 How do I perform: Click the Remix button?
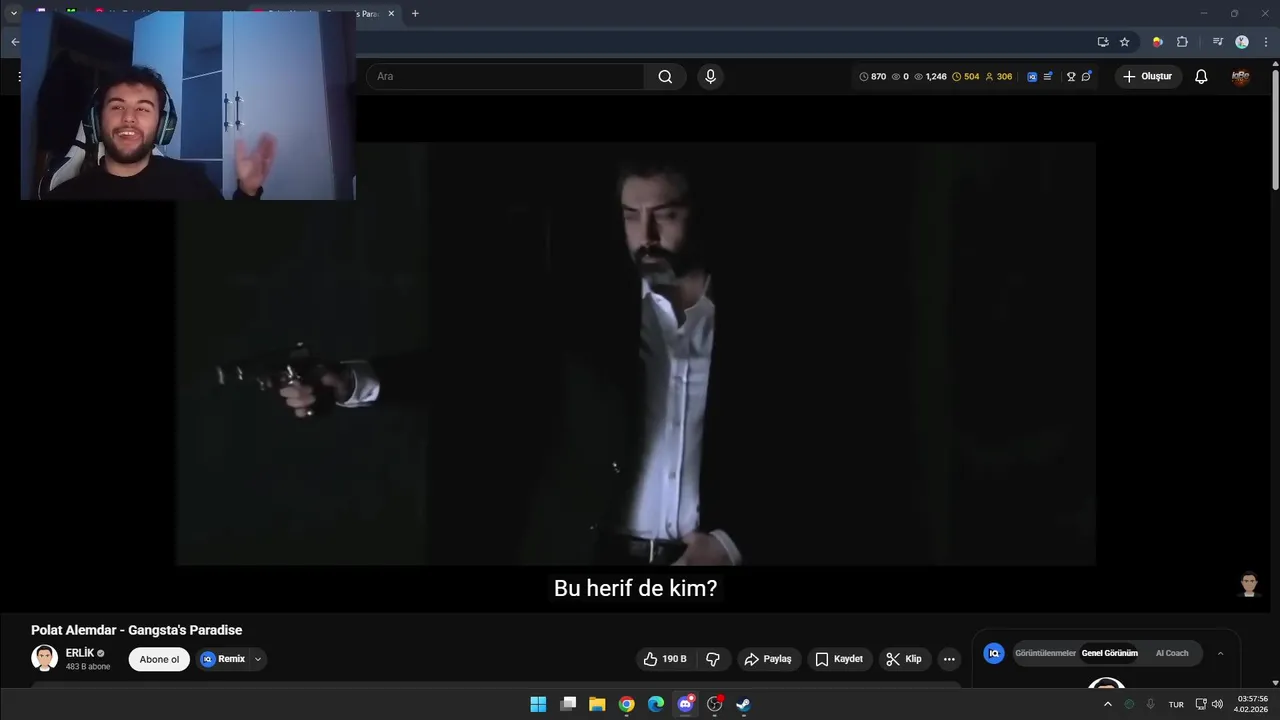223,659
